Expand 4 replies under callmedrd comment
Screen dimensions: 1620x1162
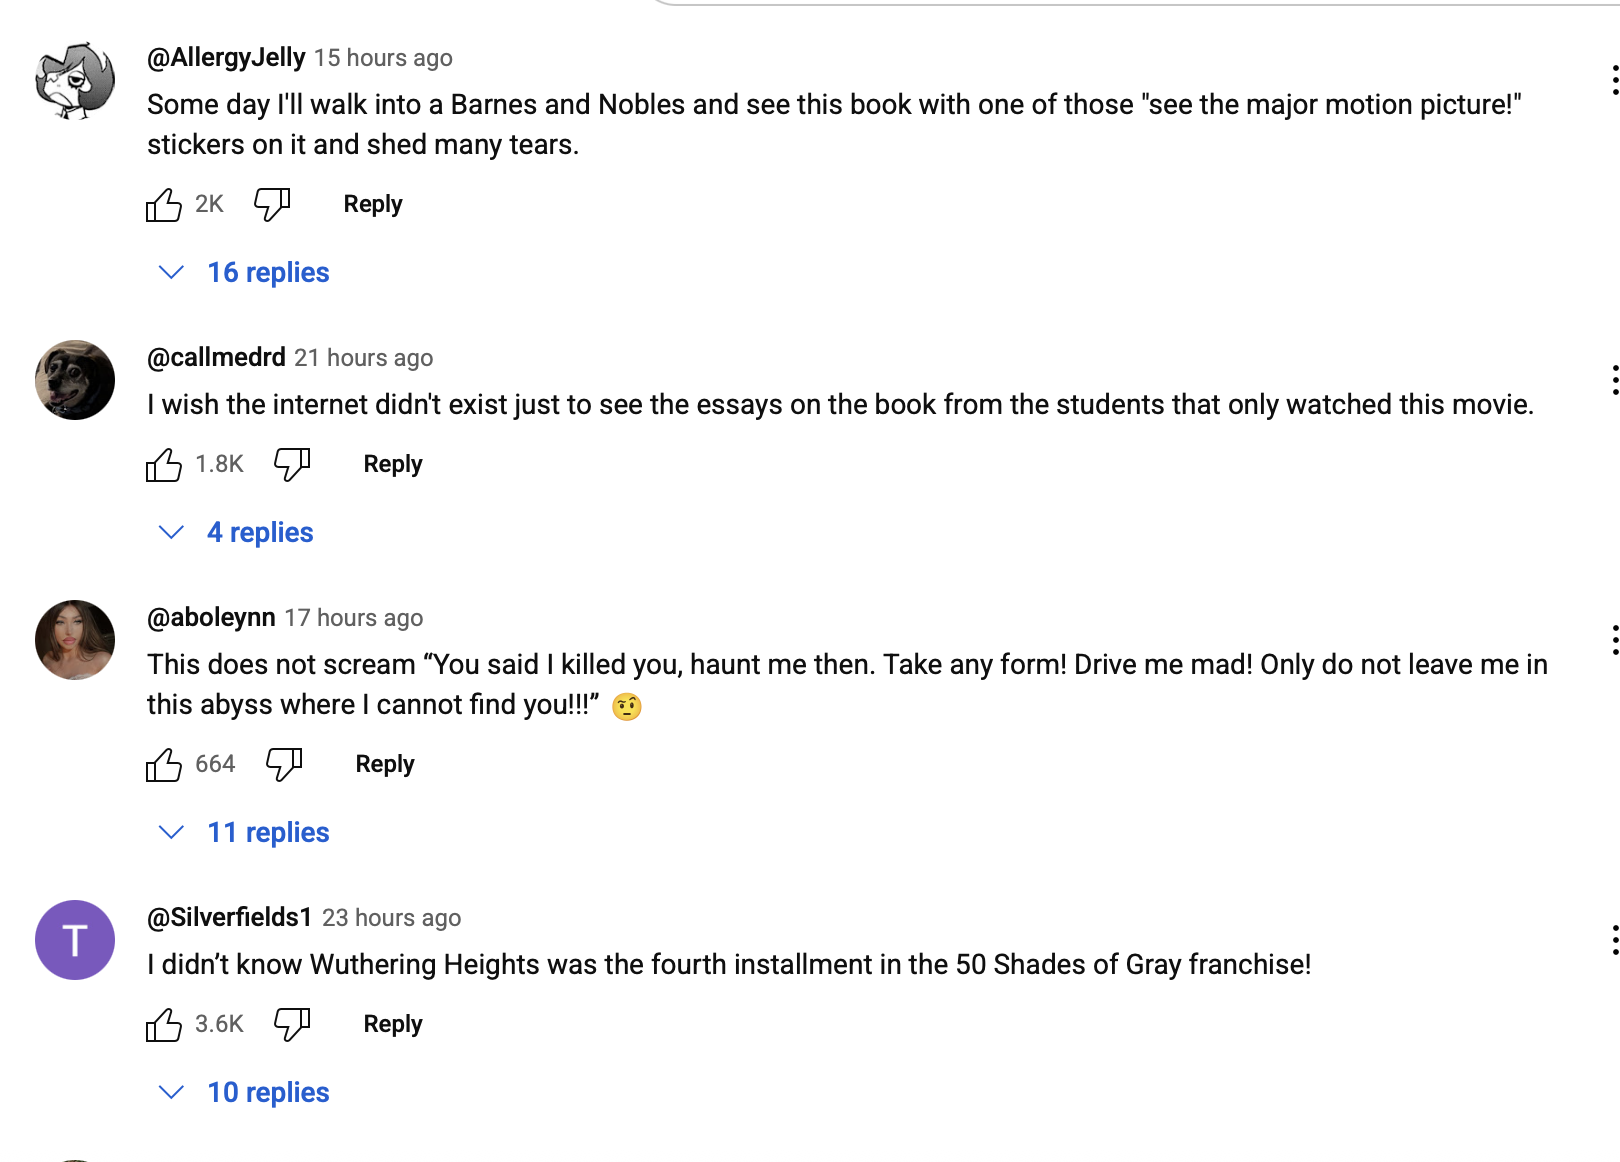(x=238, y=533)
